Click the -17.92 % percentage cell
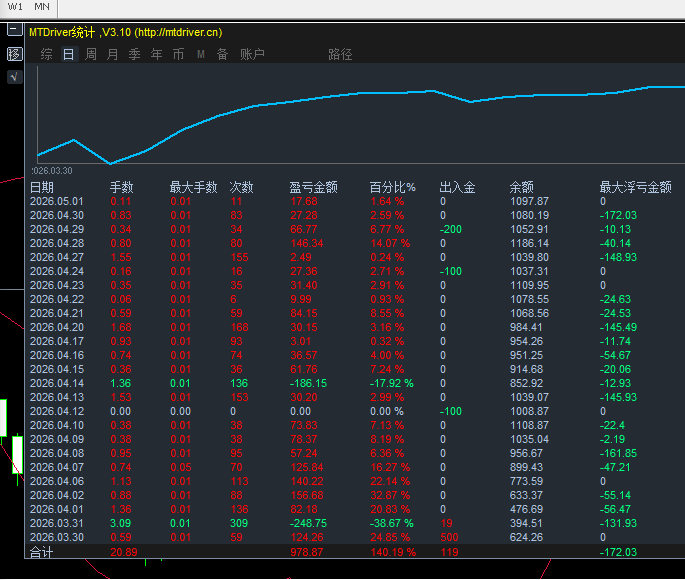 391,383
